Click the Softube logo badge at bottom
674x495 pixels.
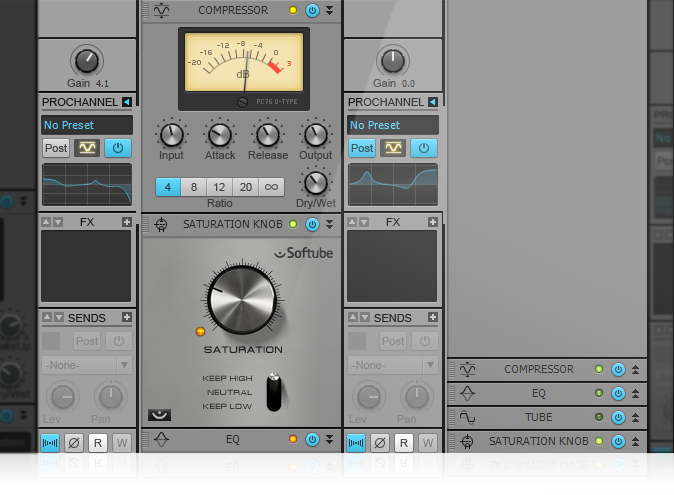(x=159, y=415)
